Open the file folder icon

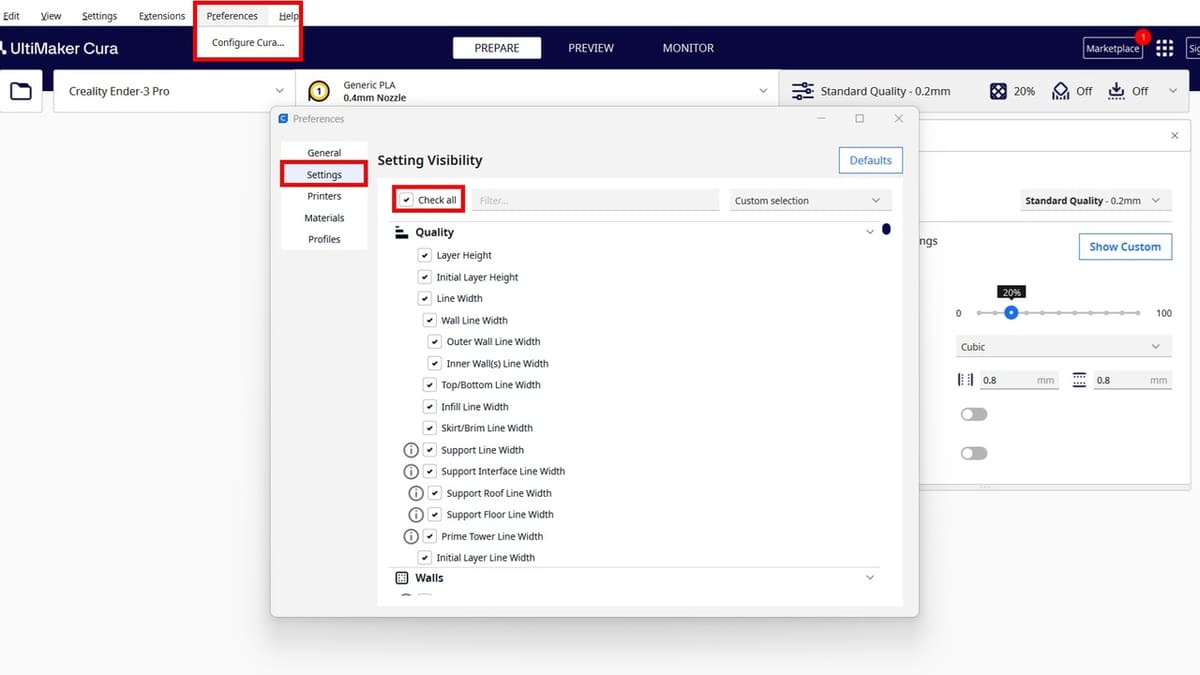point(21,91)
